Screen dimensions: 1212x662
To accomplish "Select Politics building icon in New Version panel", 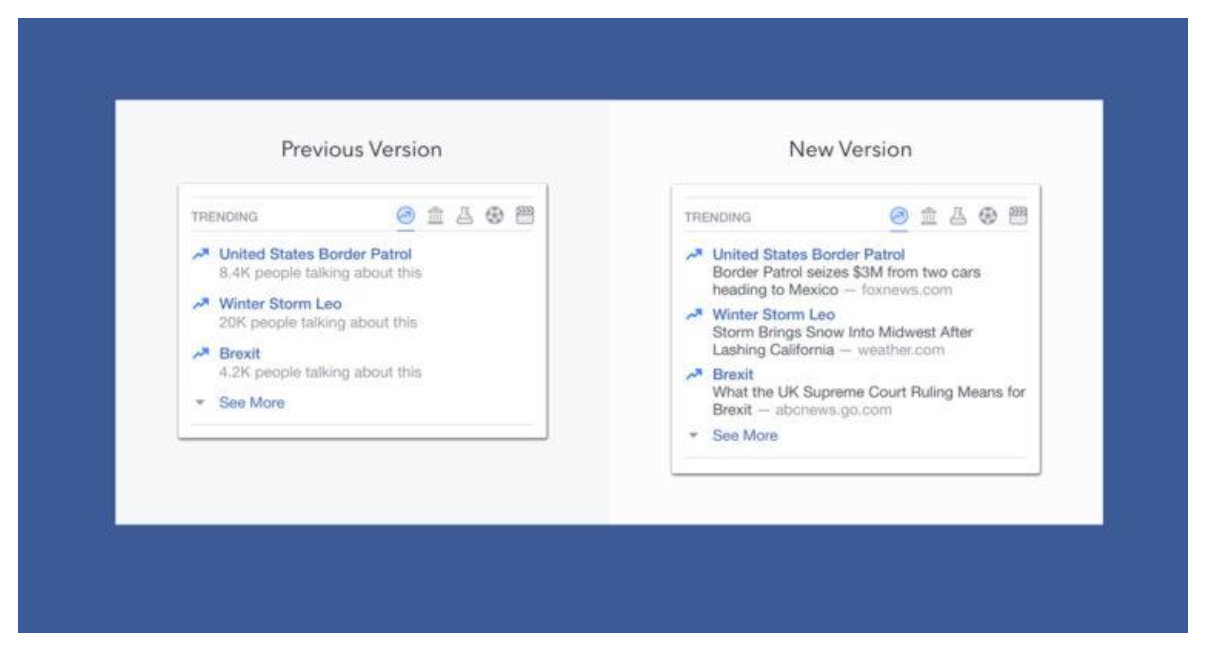I will 929,216.
